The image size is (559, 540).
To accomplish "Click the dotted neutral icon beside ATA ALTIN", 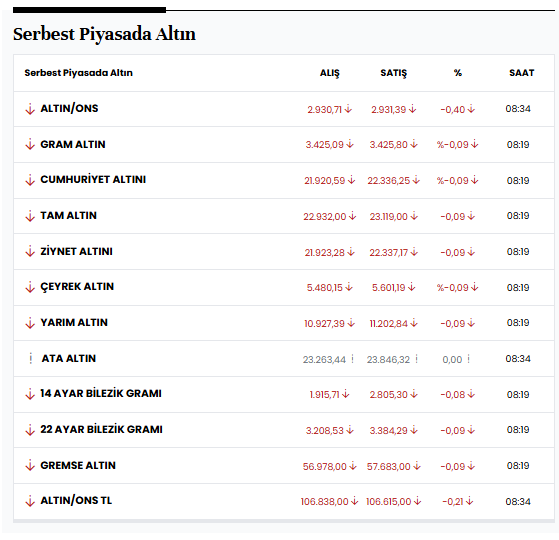I will point(31,358).
